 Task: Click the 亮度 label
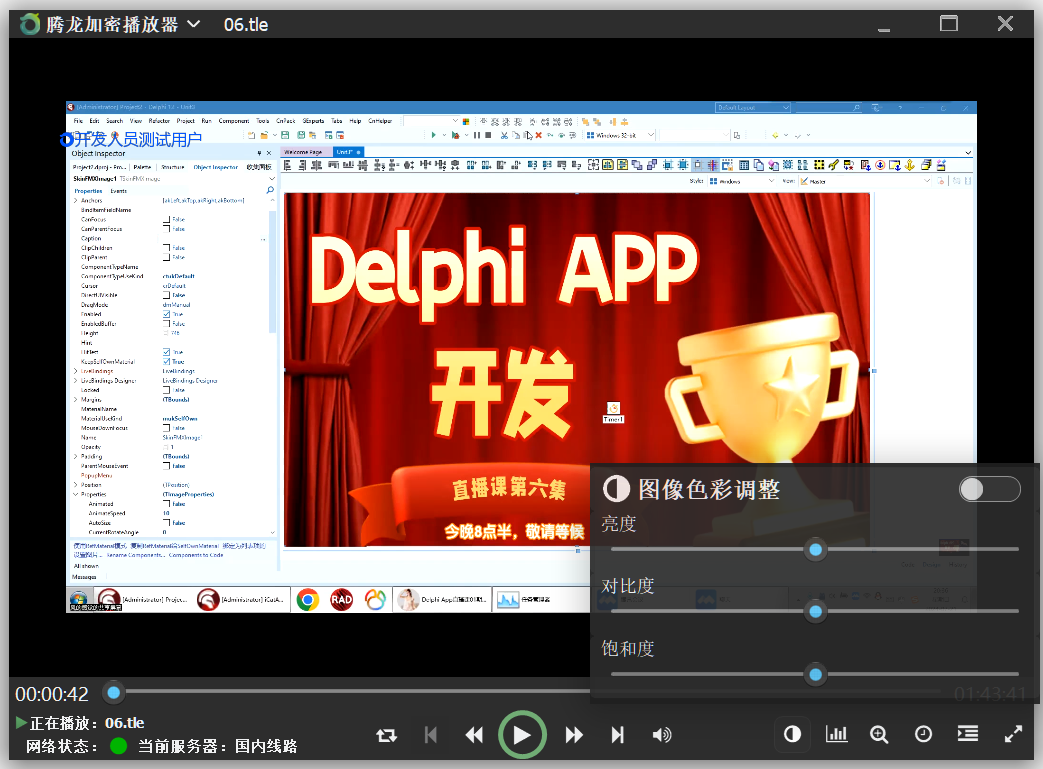(619, 524)
